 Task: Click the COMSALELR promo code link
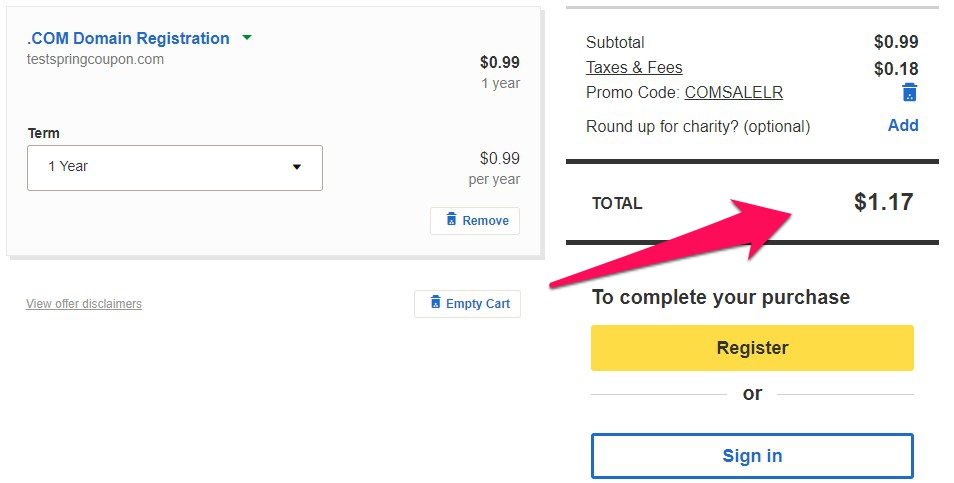click(x=734, y=92)
